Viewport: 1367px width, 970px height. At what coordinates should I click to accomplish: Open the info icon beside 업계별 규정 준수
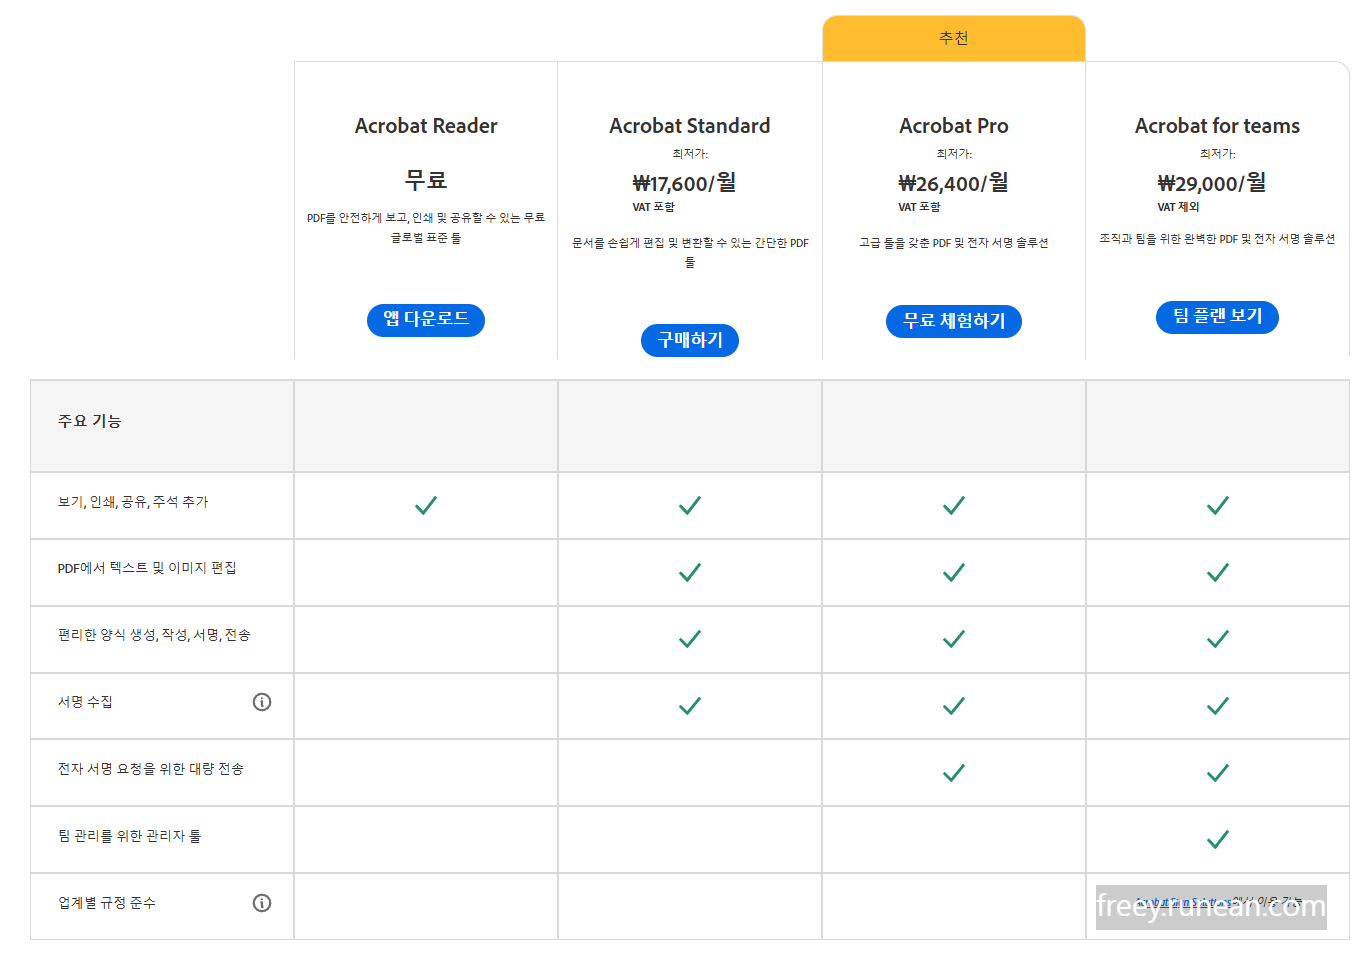262,903
